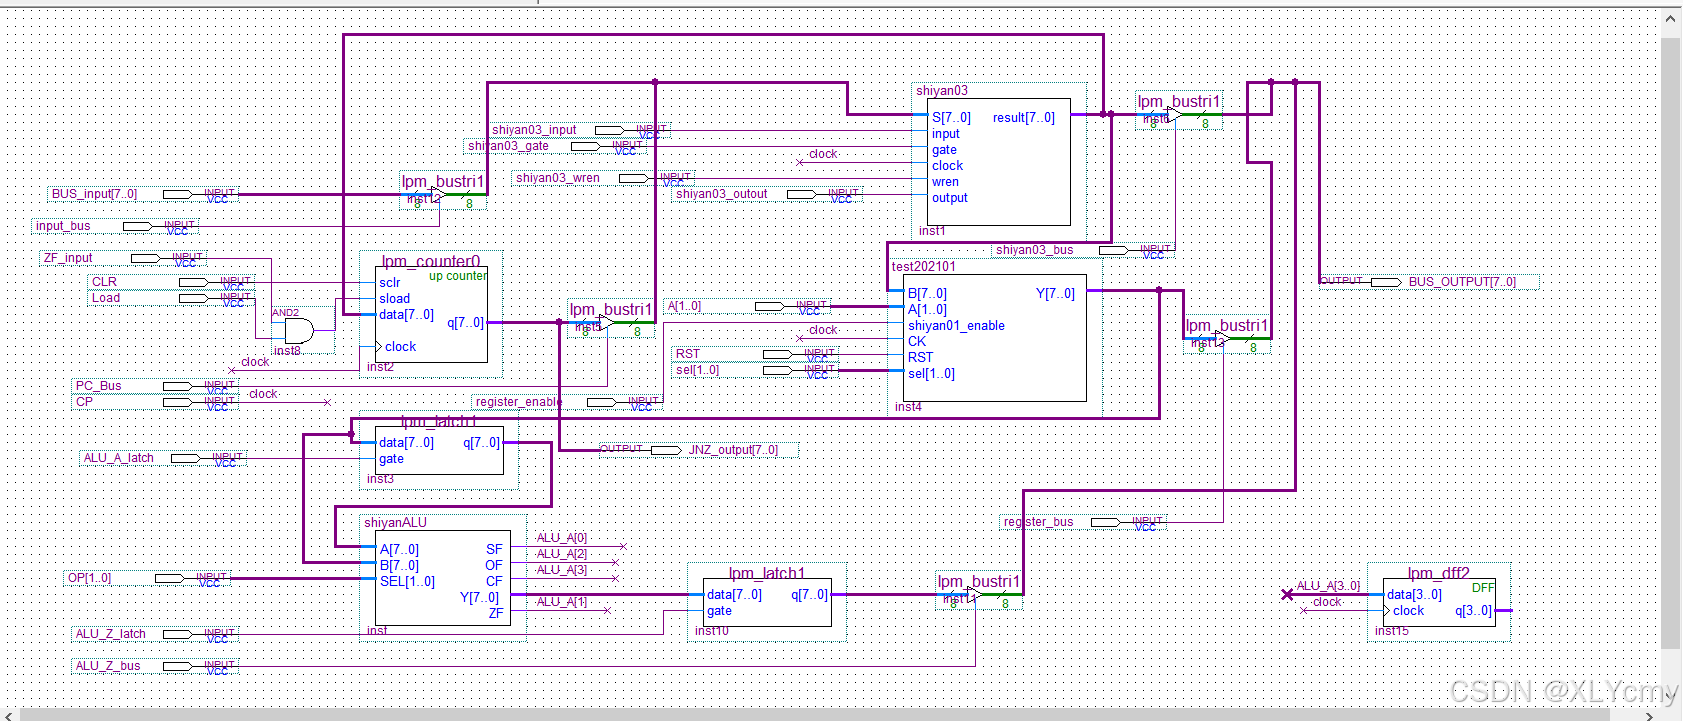Pick the tri-state buffer symbol labeled inst5
1683x721 pixels.
click(605, 323)
